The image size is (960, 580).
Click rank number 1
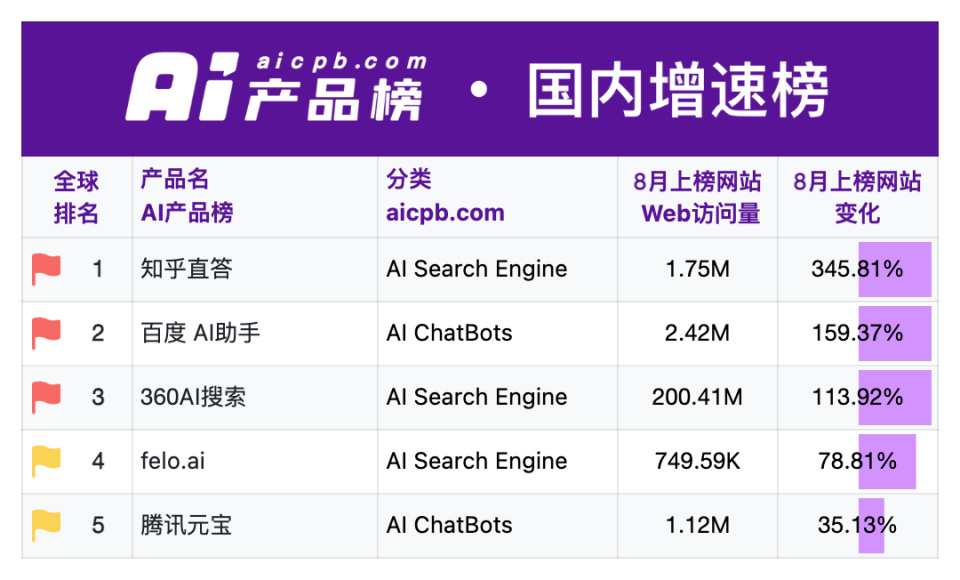[x=97, y=269]
